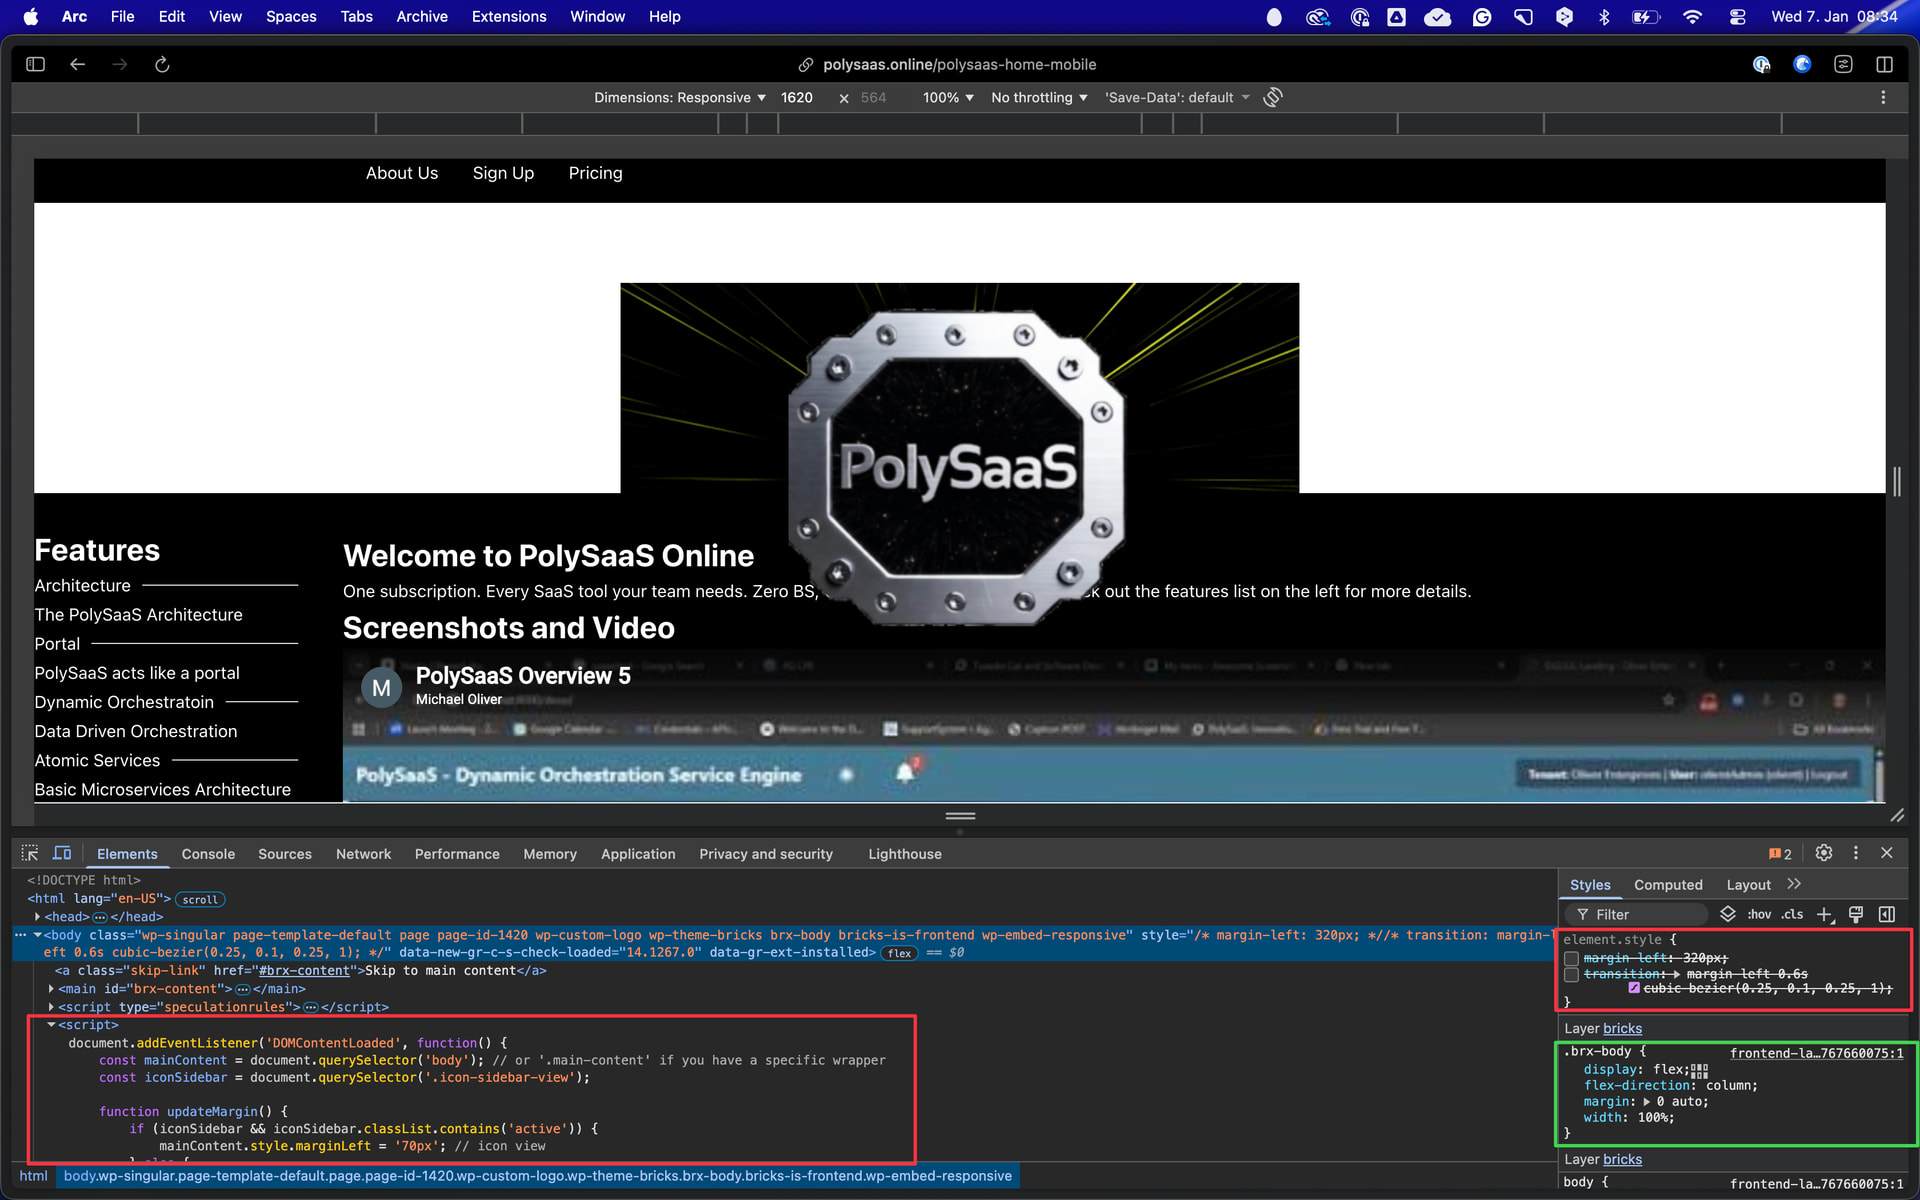Screen dimensions: 1920x1200
Task: Open DevTools settings gear
Action: pyautogui.click(x=1824, y=853)
